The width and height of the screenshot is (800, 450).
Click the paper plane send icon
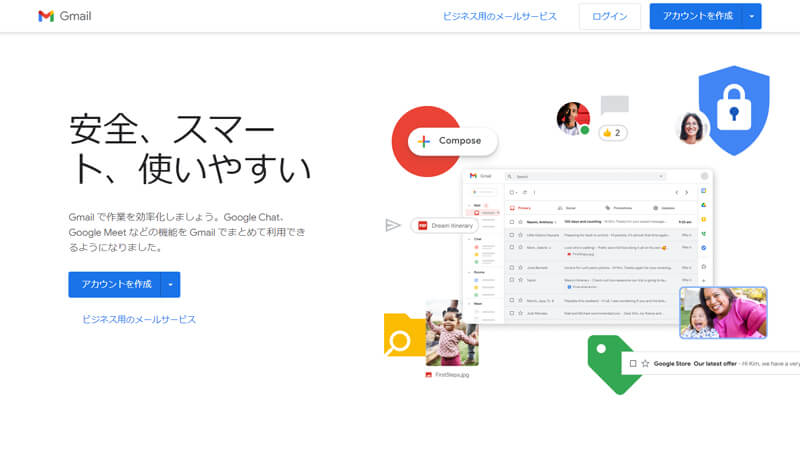coord(393,225)
